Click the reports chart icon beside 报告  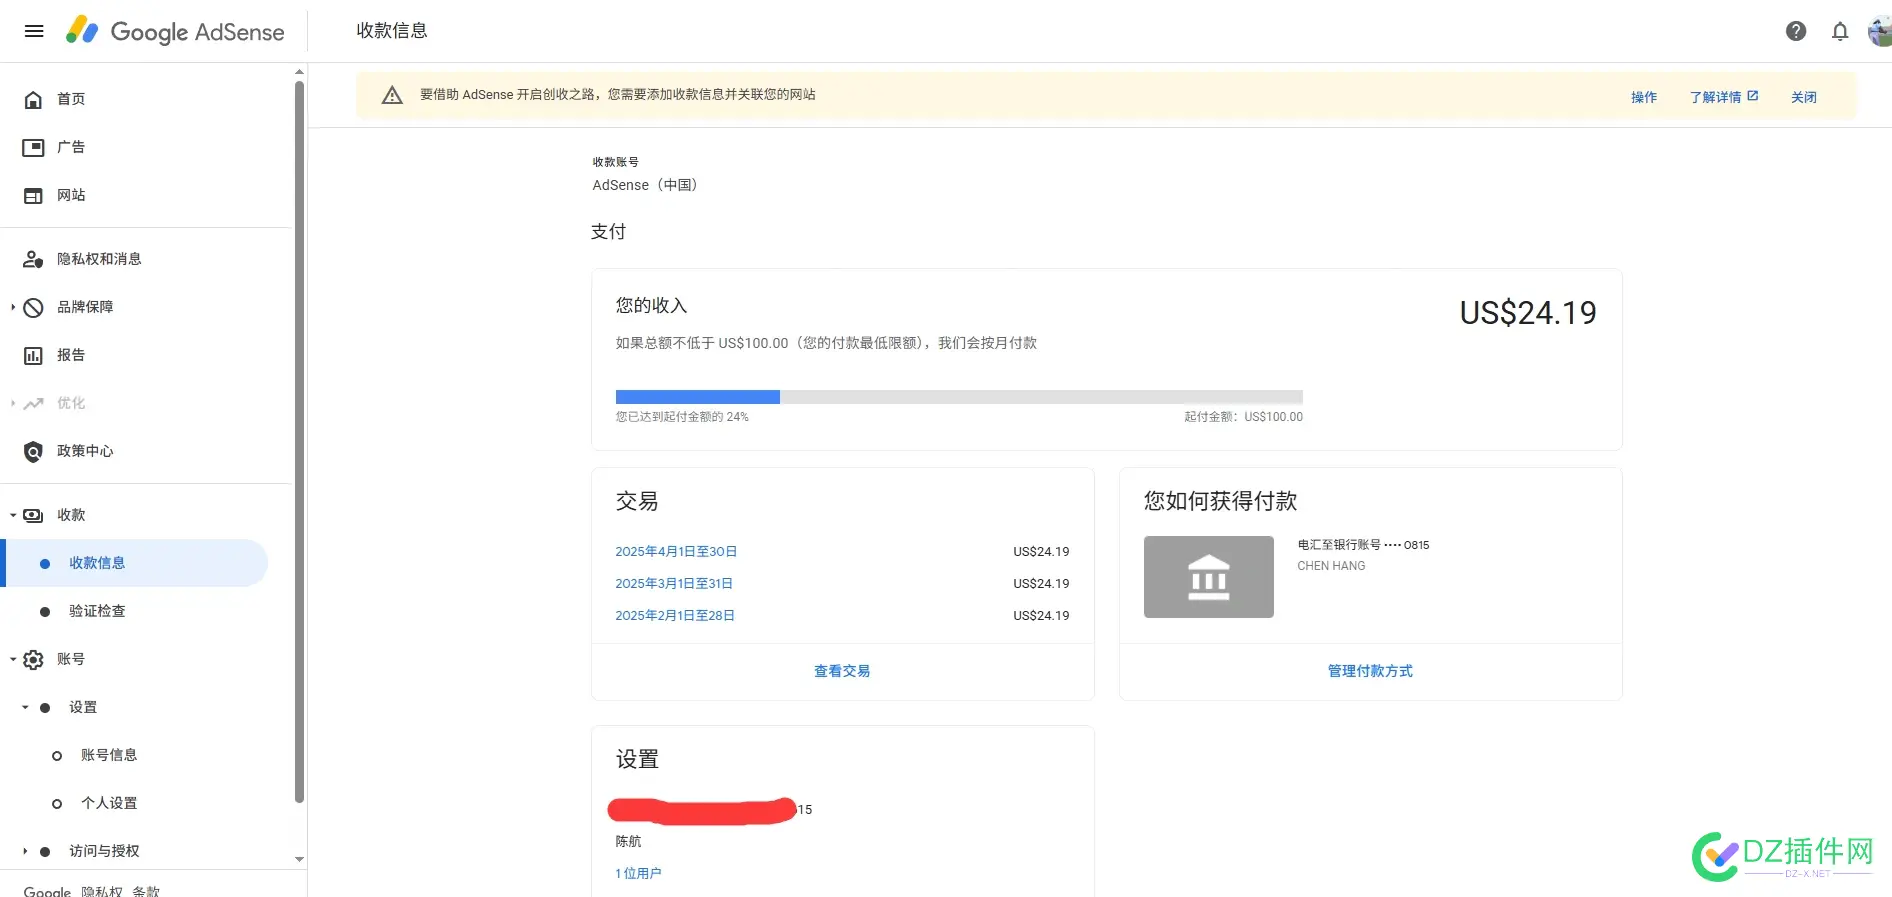point(33,355)
